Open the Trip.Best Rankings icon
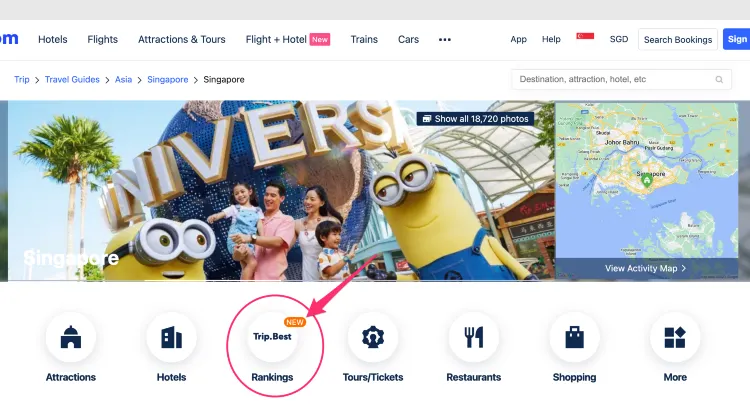Image resolution: width=750 pixels, height=420 pixels. click(x=272, y=337)
